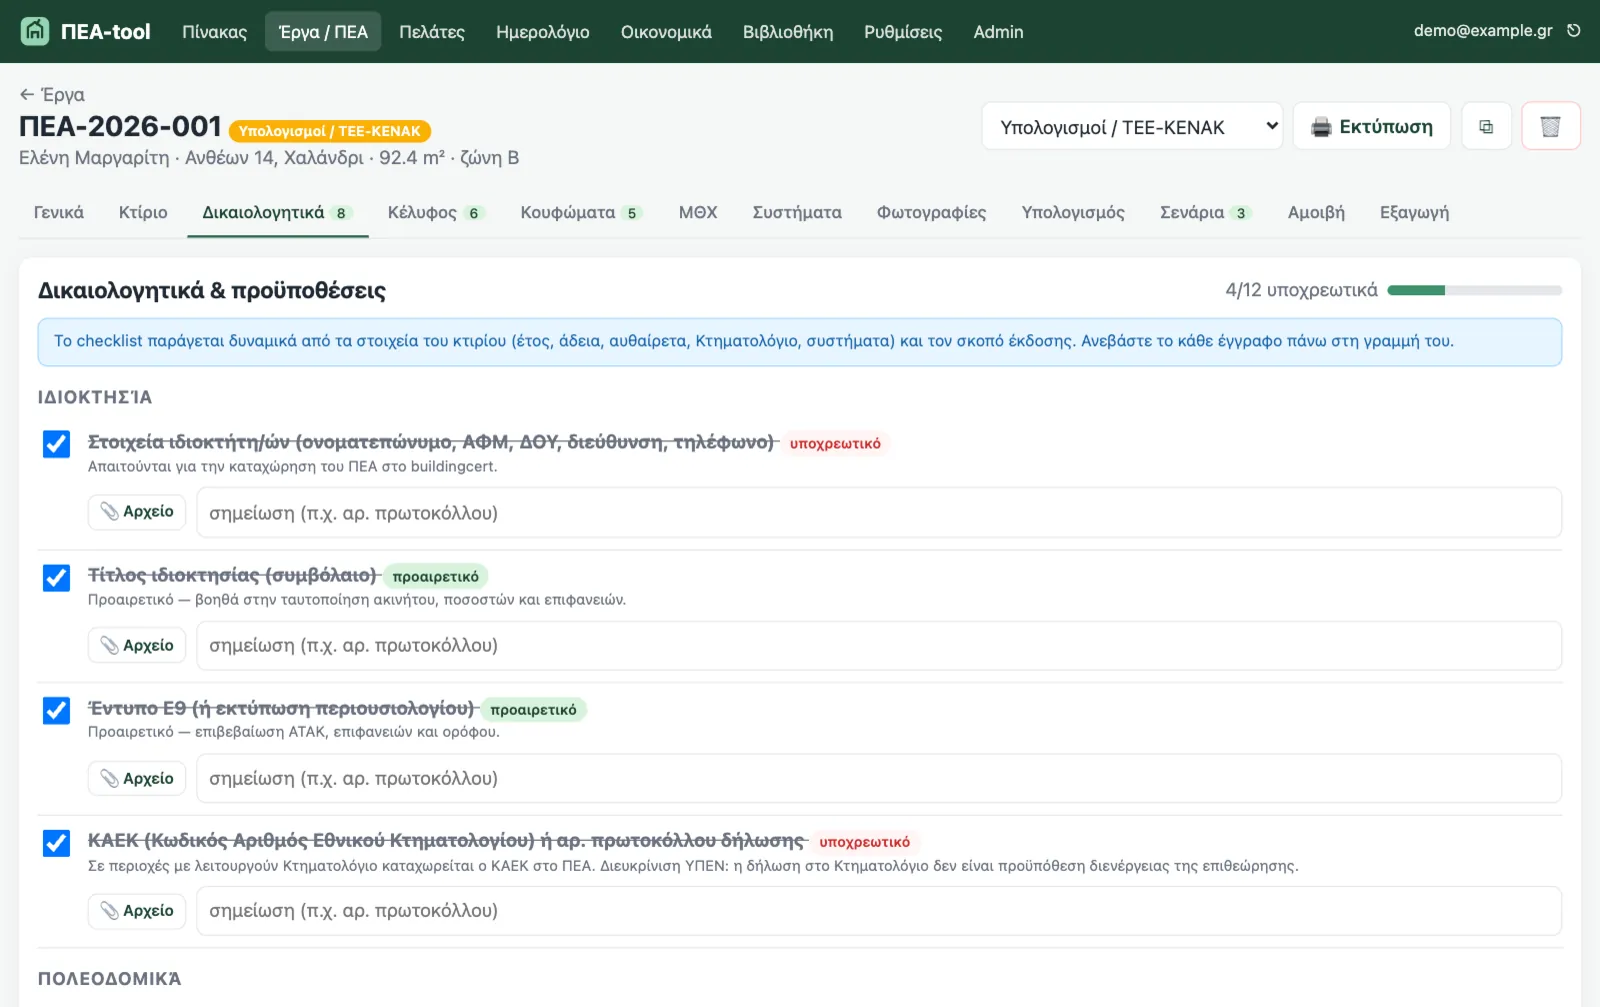This screenshot has height=1007, width=1600.
Task: Uncheck the Έντυπο Ε9 checkbox
Action: [x=56, y=710]
